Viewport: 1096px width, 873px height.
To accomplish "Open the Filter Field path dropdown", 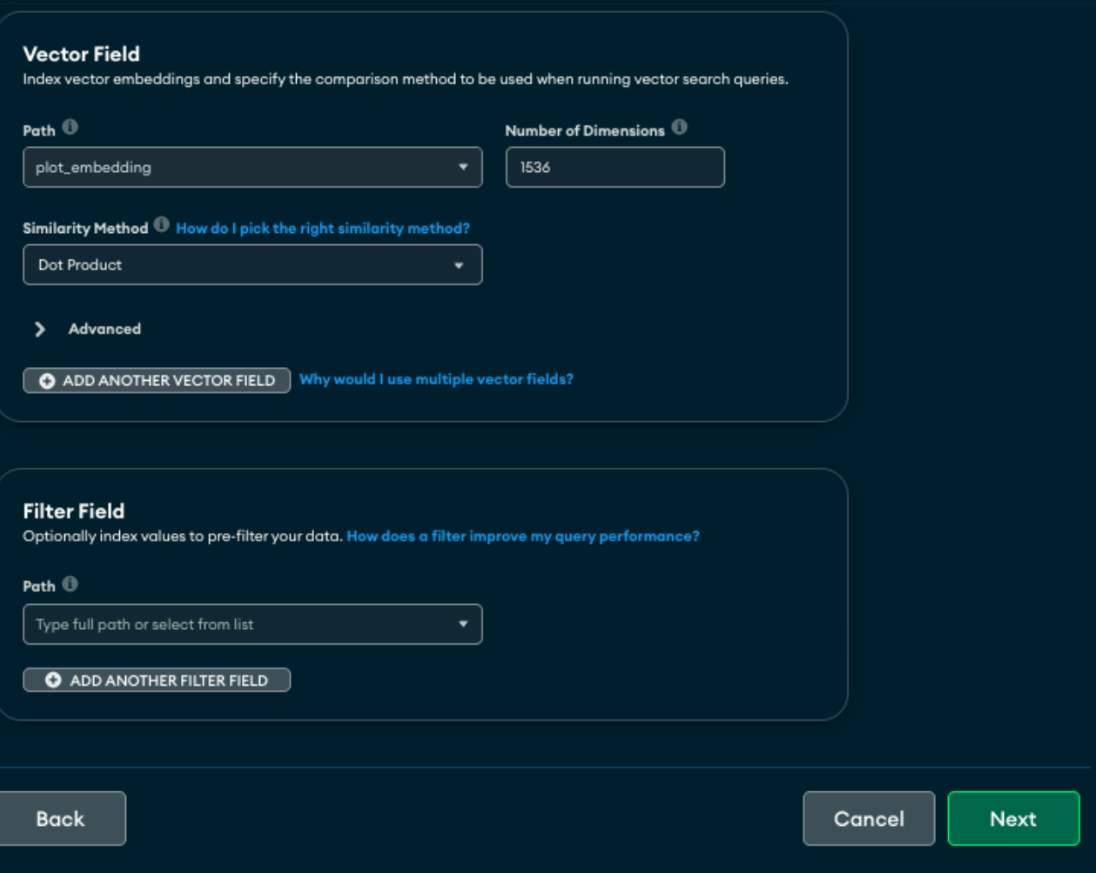I will (x=250, y=623).
